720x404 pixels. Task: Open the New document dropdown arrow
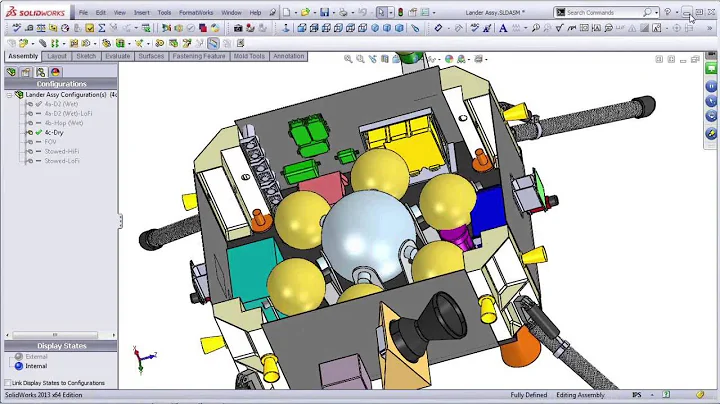click(x=295, y=13)
